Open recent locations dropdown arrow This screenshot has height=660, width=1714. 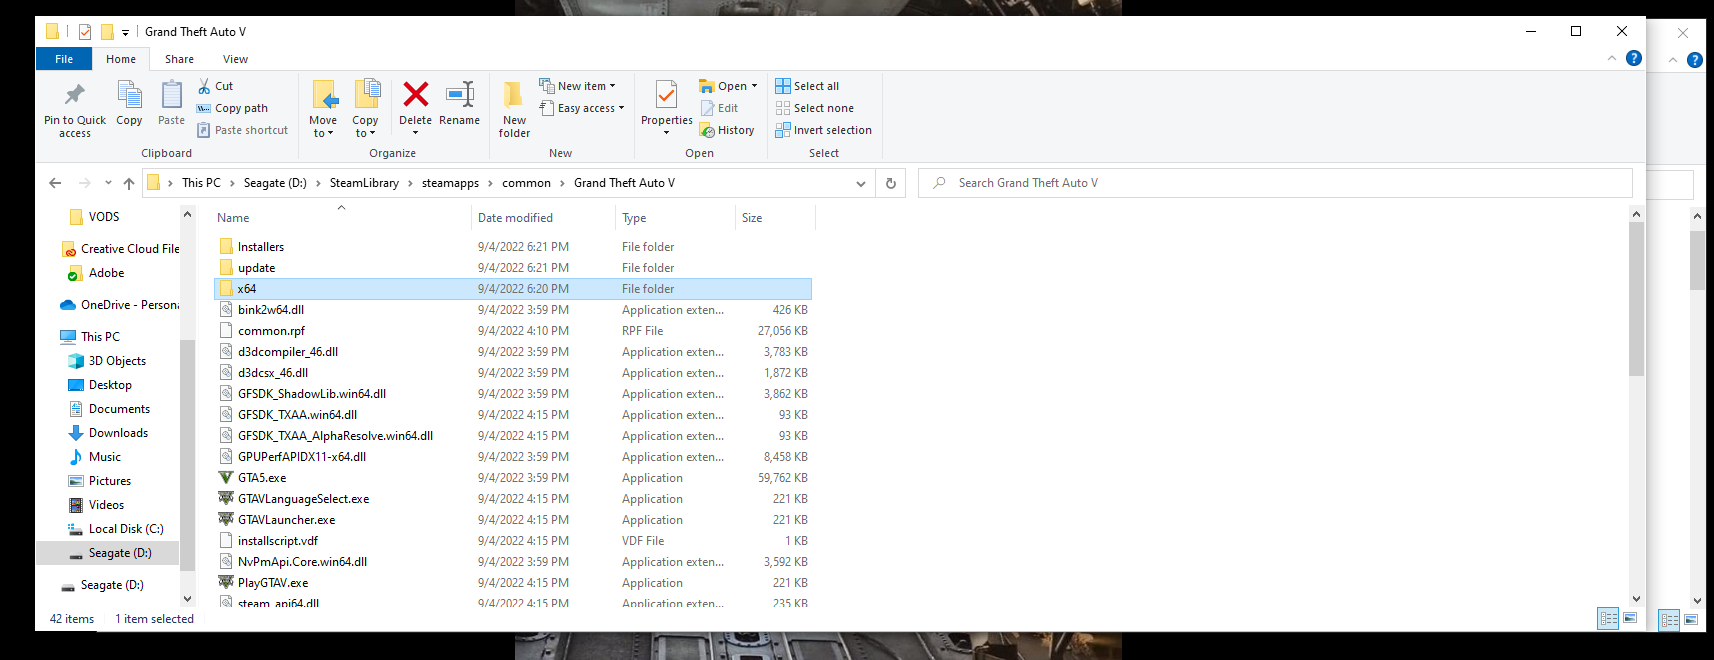pyautogui.click(x=109, y=183)
